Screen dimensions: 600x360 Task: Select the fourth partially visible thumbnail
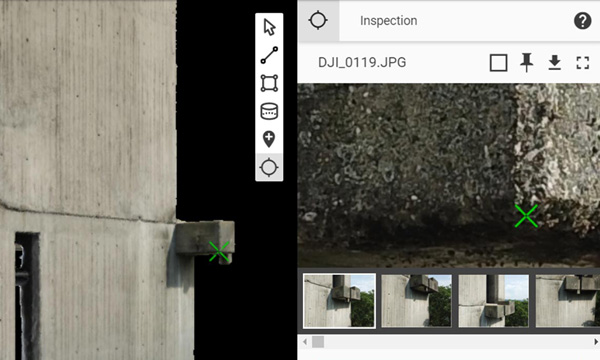pyautogui.click(x=567, y=301)
